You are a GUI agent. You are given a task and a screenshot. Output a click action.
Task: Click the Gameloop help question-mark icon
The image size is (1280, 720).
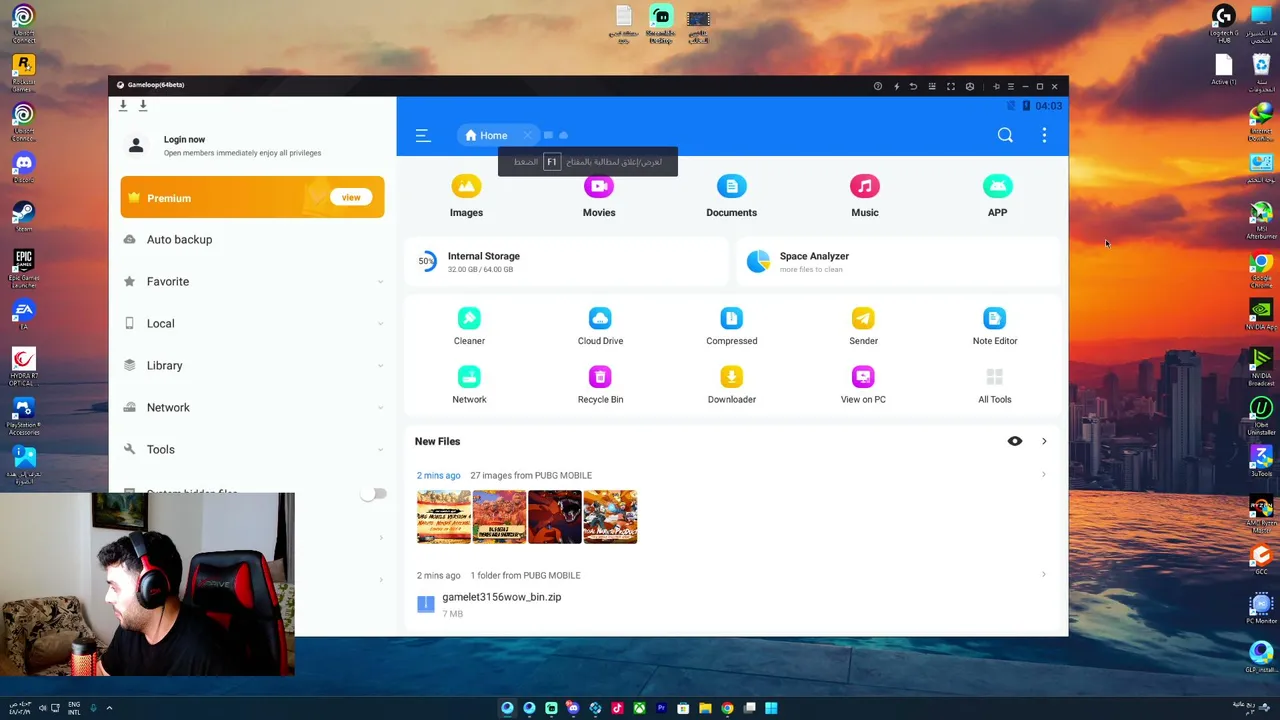tap(878, 86)
